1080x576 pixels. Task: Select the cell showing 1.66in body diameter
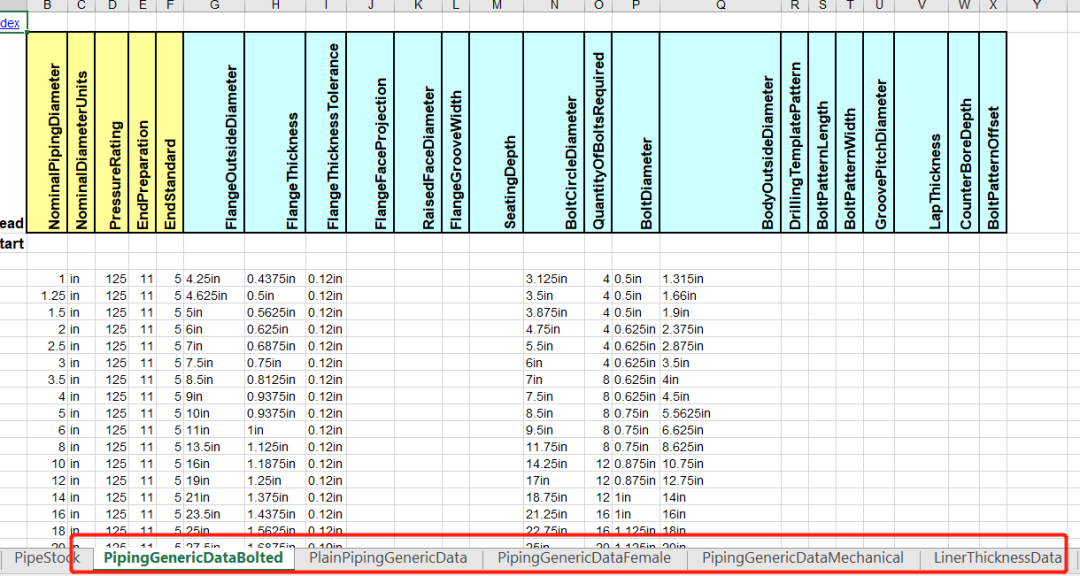pos(720,296)
